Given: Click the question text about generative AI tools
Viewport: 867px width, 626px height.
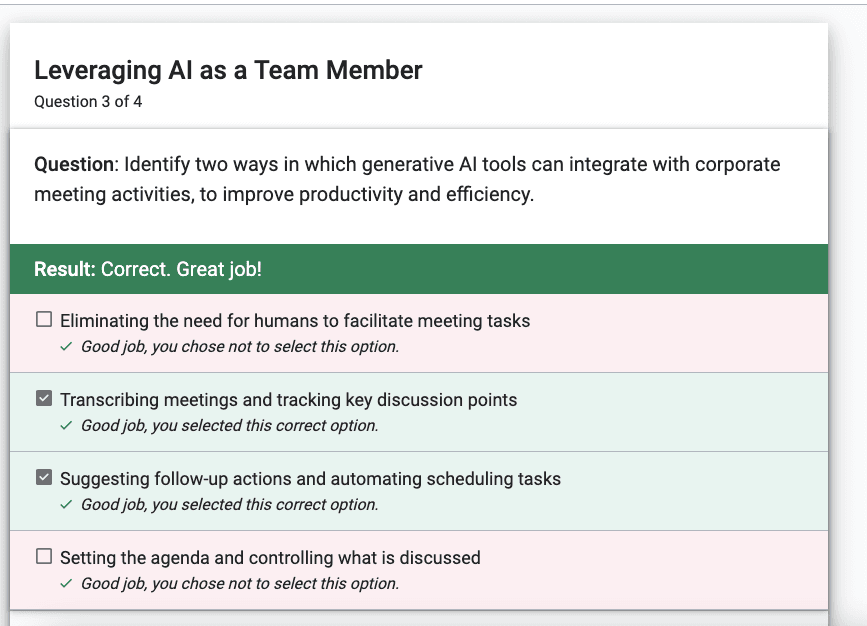Looking at the screenshot, I should [x=408, y=179].
